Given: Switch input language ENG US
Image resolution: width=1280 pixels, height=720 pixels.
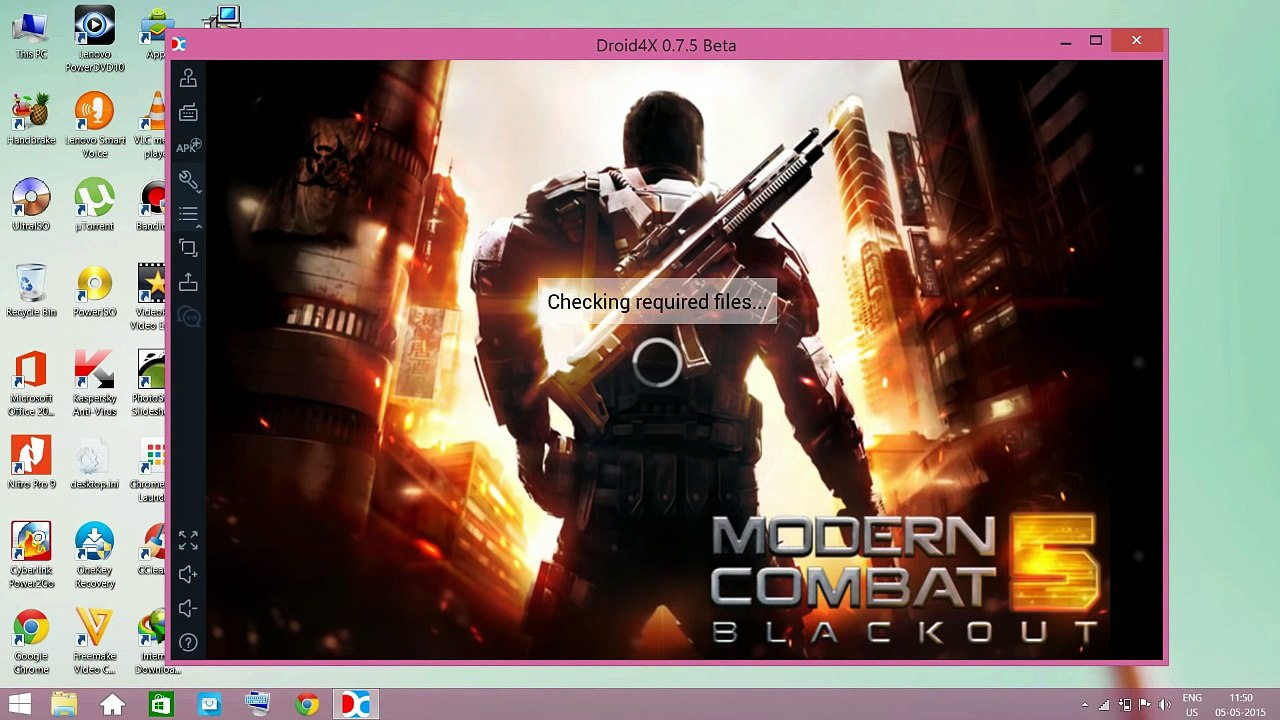Looking at the screenshot, I should 1192,705.
